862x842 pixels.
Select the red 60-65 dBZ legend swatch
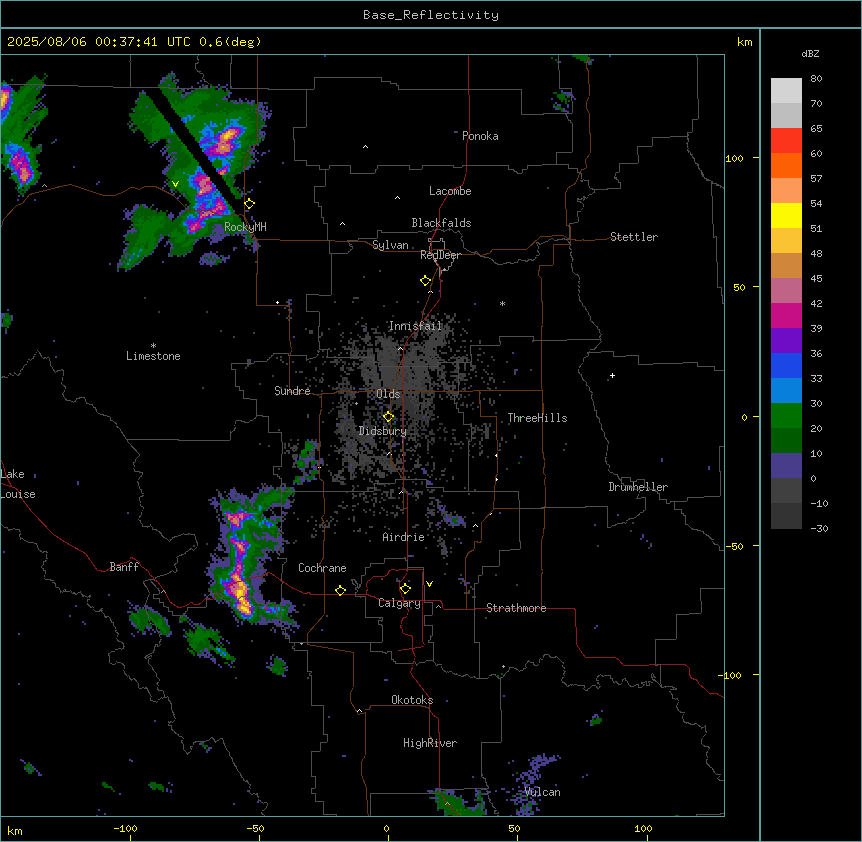[786, 140]
